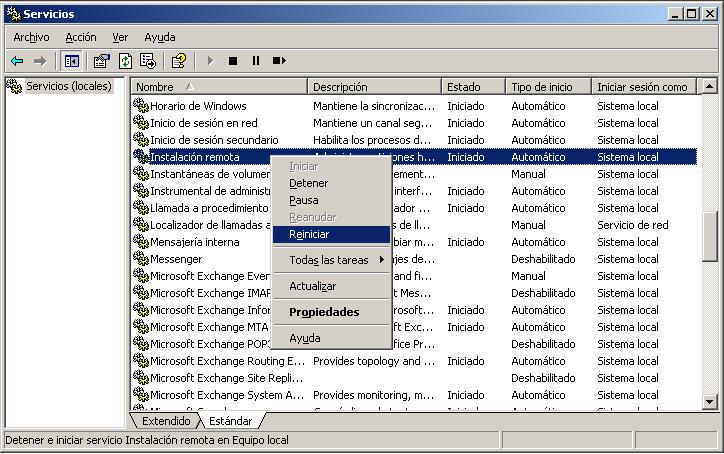The height and width of the screenshot is (454, 724).
Task: Click the status bar Detener e iniciar text
Action: [x=147, y=440]
